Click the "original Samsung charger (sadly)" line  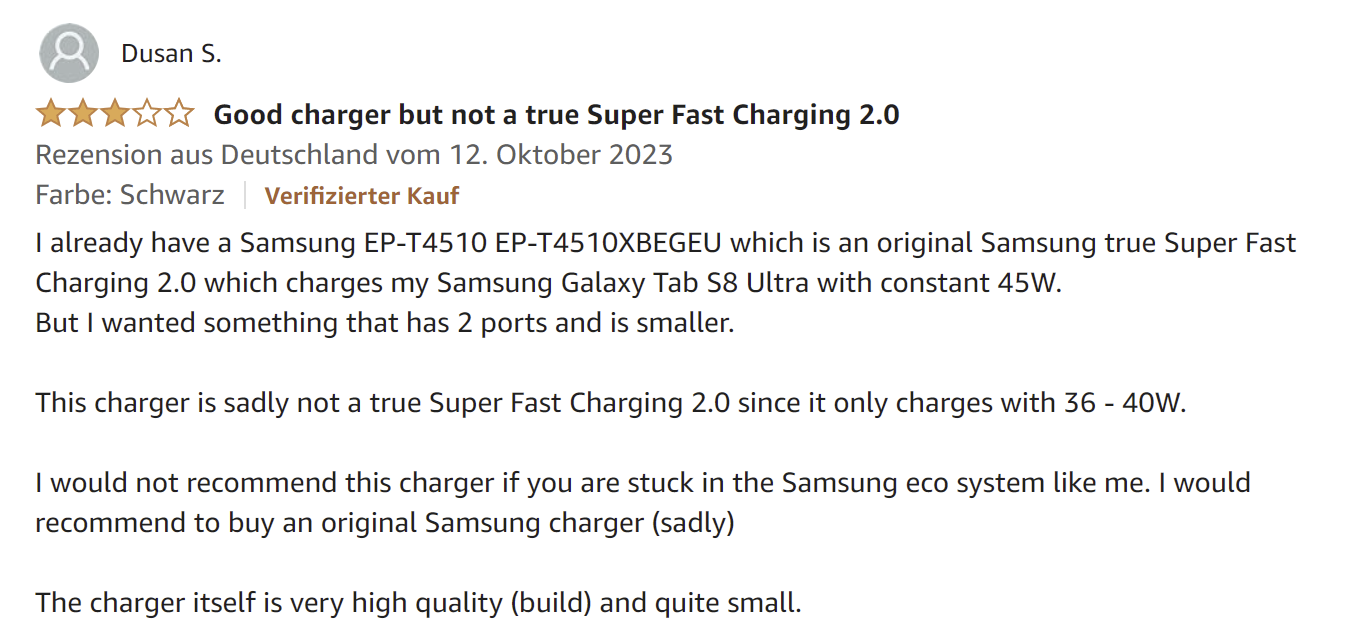(x=578, y=523)
